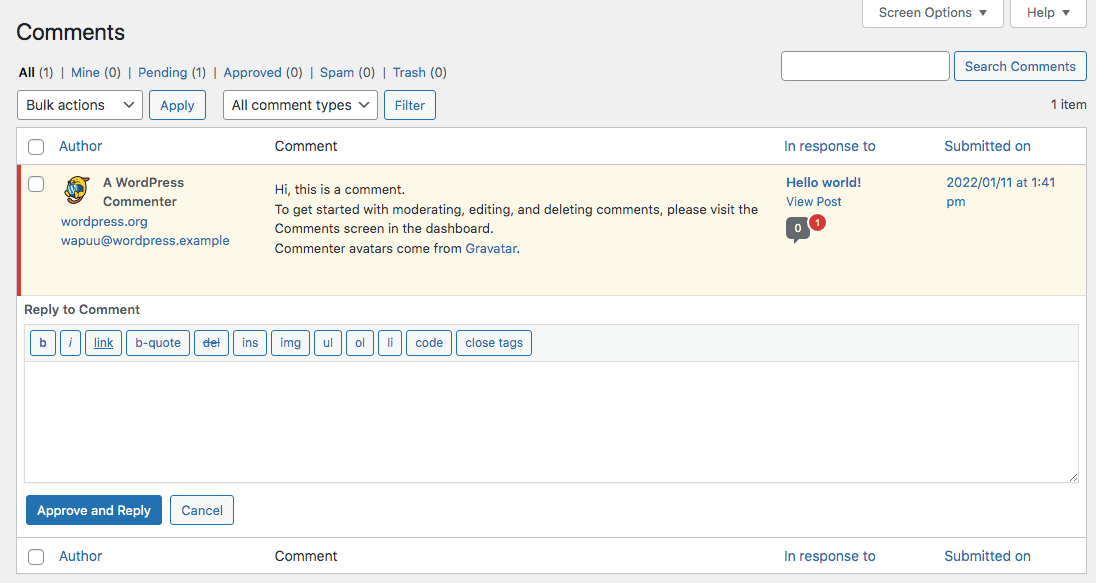Image resolution: width=1096 pixels, height=583 pixels.
Task: Insert an image with img quicktag
Action: click(290, 343)
